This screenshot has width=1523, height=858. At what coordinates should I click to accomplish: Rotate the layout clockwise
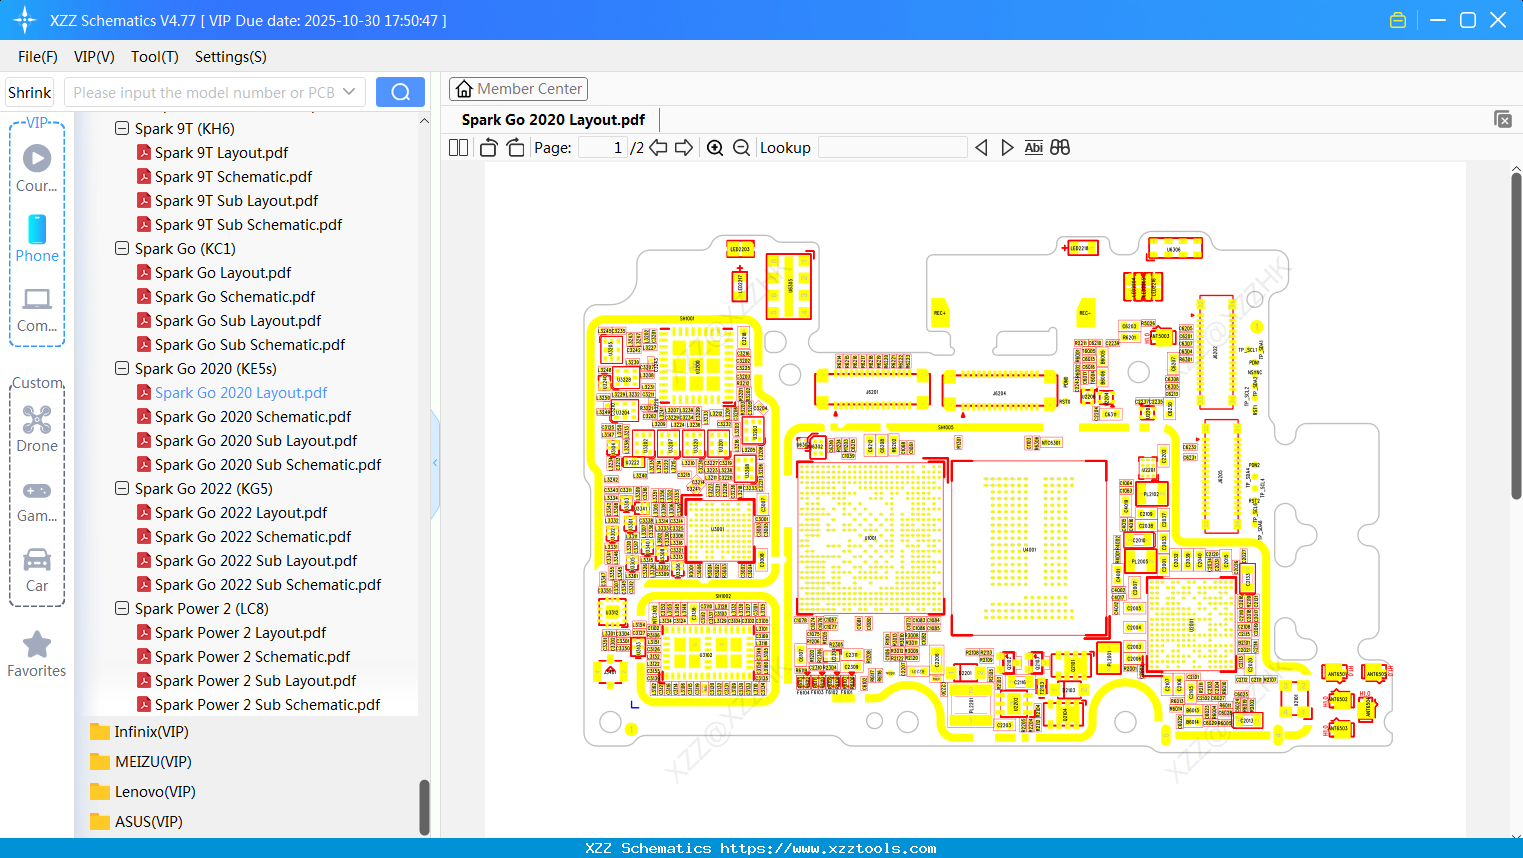click(x=514, y=146)
